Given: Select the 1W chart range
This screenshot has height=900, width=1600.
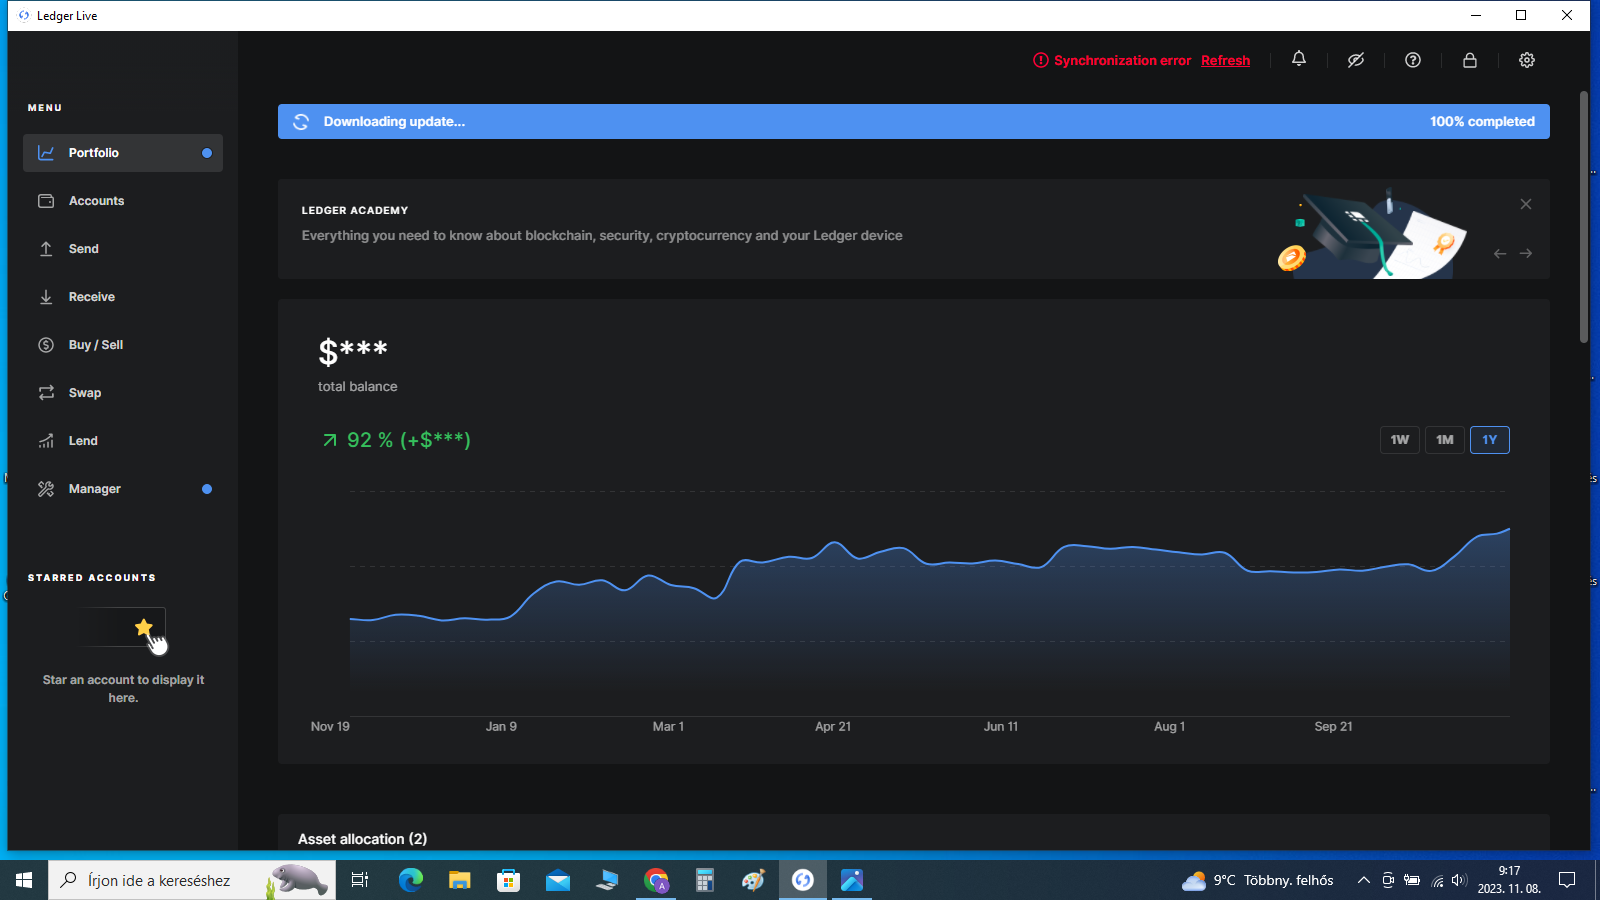Looking at the screenshot, I should pyautogui.click(x=1399, y=440).
